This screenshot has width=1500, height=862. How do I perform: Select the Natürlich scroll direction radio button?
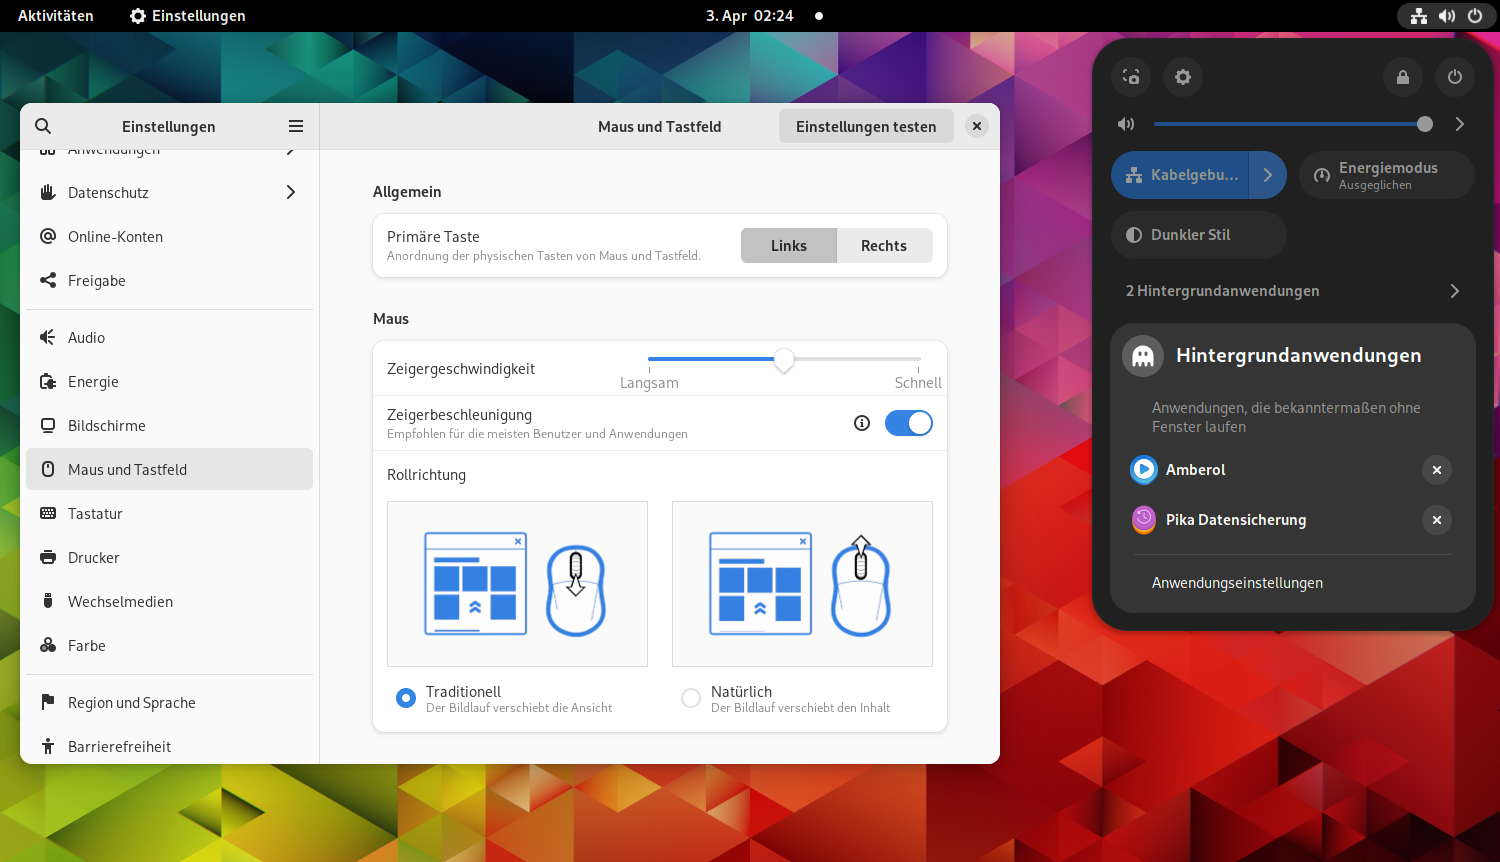pyautogui.click(x=691, y=698)
